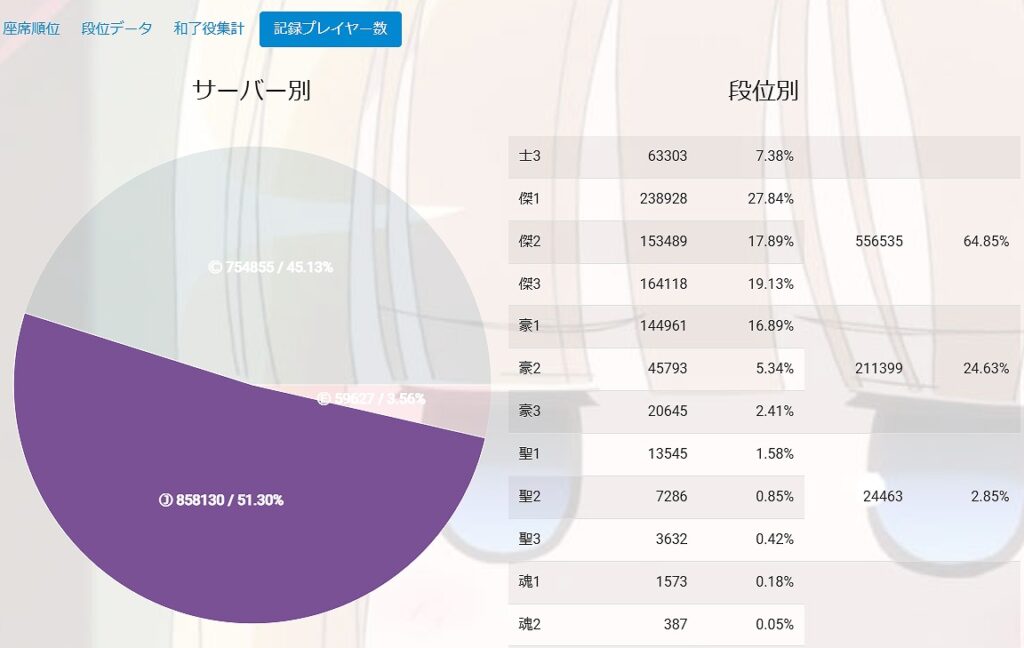Switch to the 段位データ tab
Viewport: 1024px width, 648px height.
pyautogui.click(x=117, y=29)
